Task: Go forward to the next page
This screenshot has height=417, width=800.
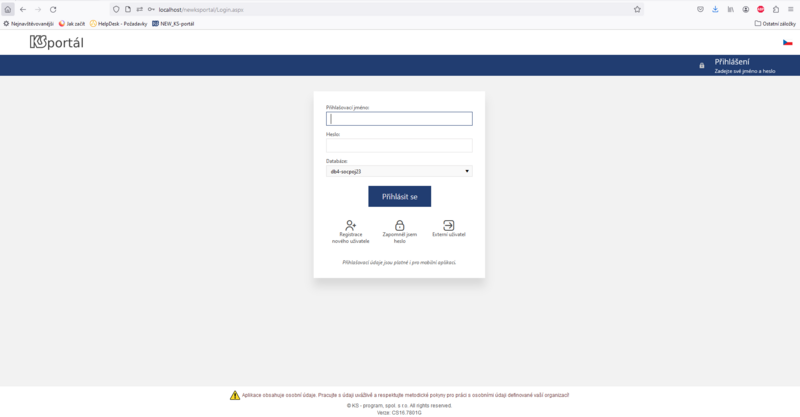Action: point(38,9)
